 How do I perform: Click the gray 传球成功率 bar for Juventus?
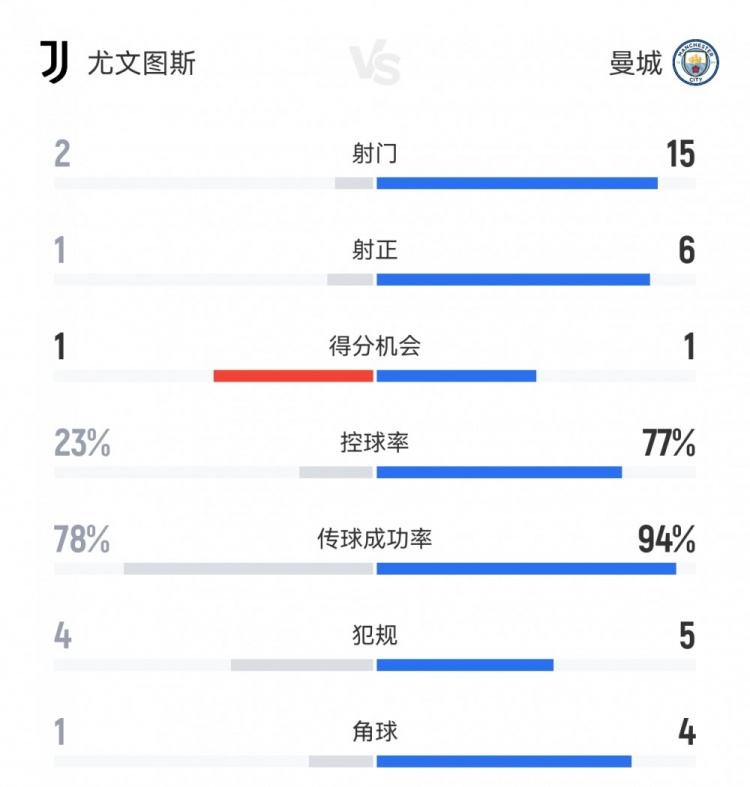(x=248, y=569)
